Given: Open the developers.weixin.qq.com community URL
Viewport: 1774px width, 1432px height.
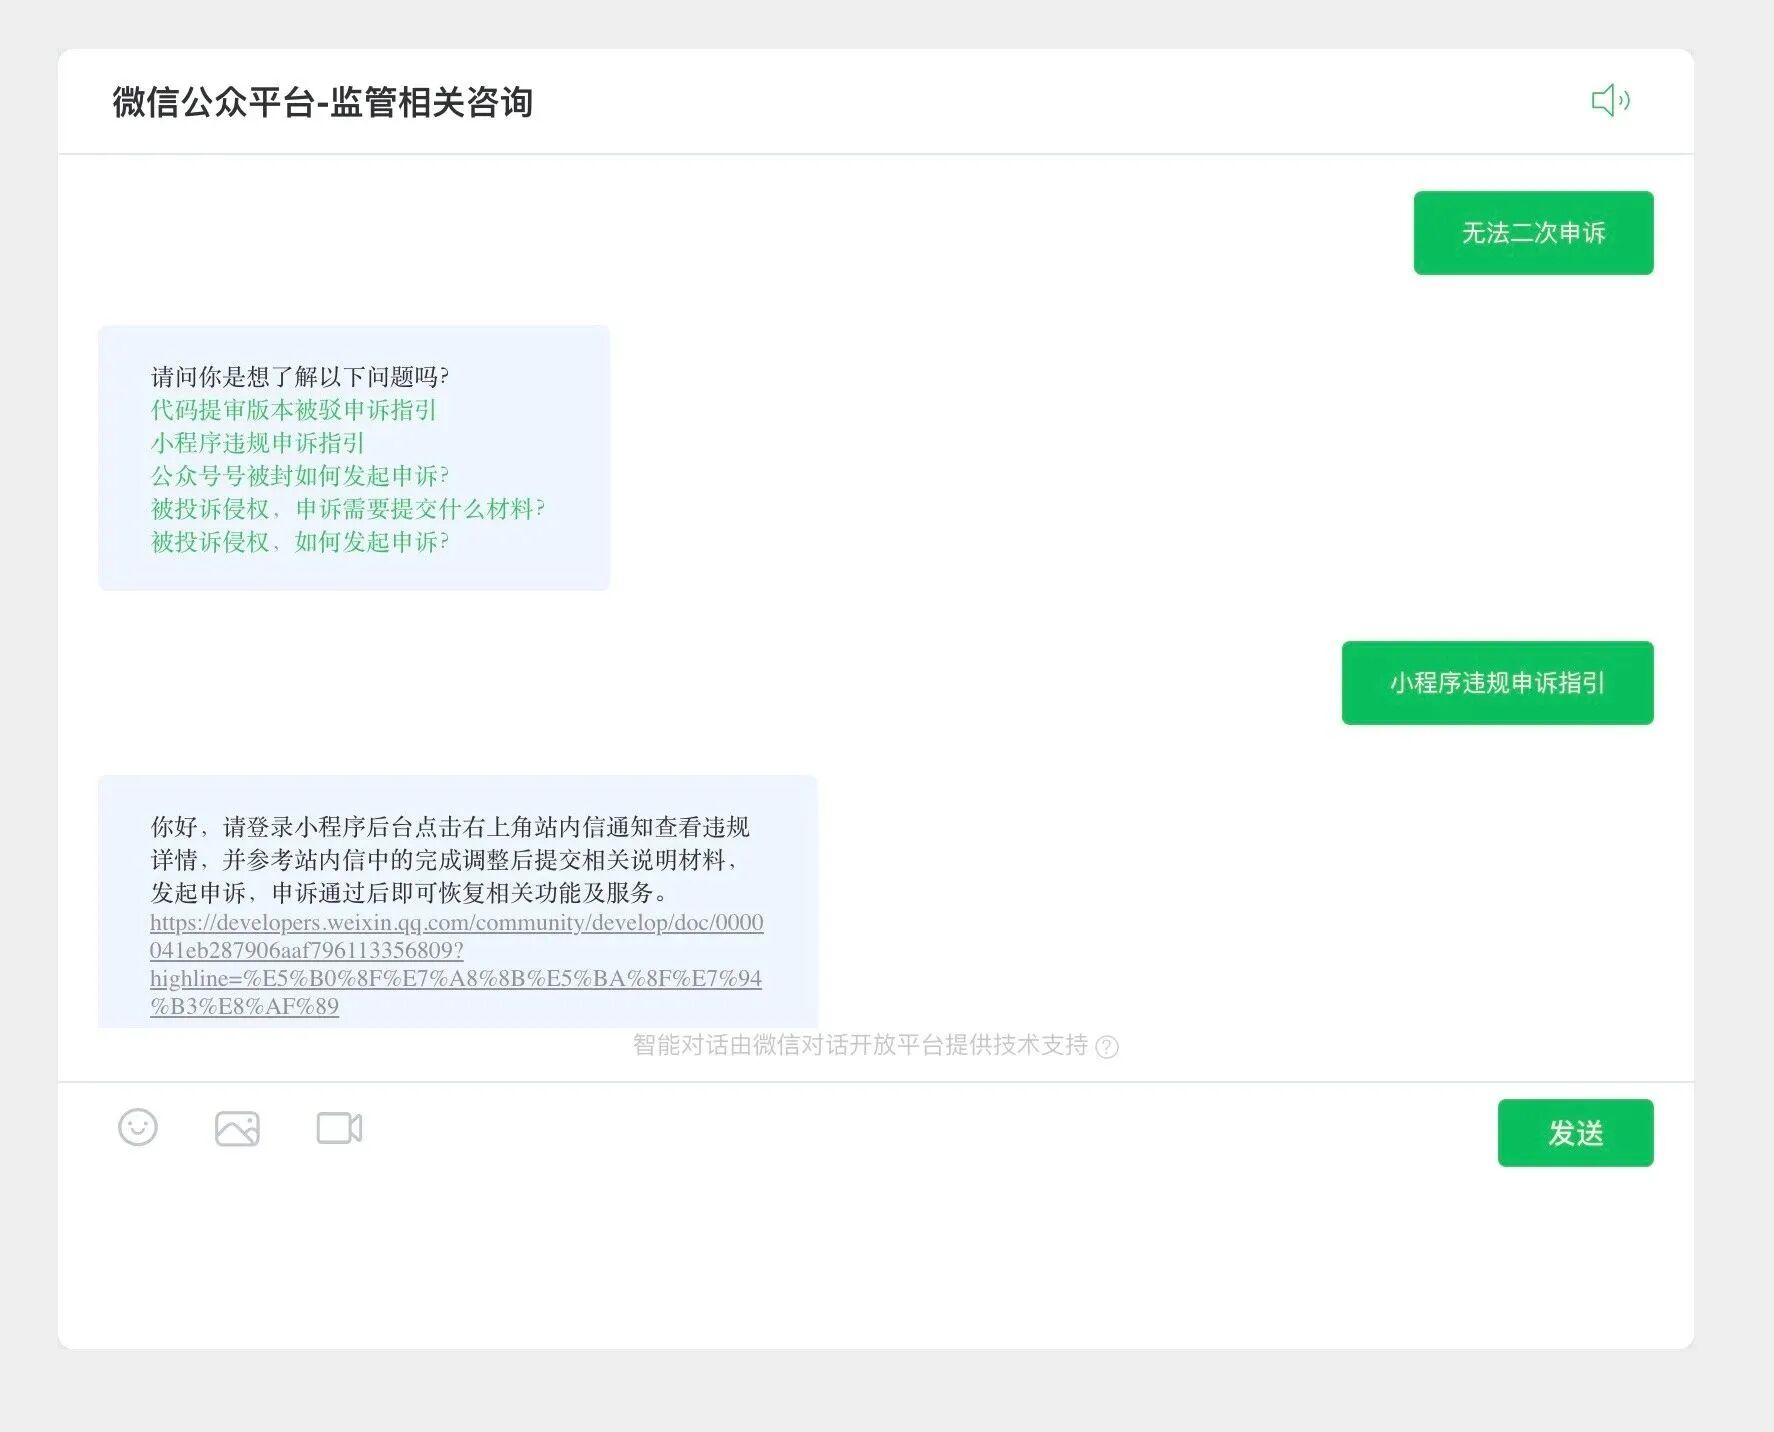Looking at the screenshot, I should point(456,964).
